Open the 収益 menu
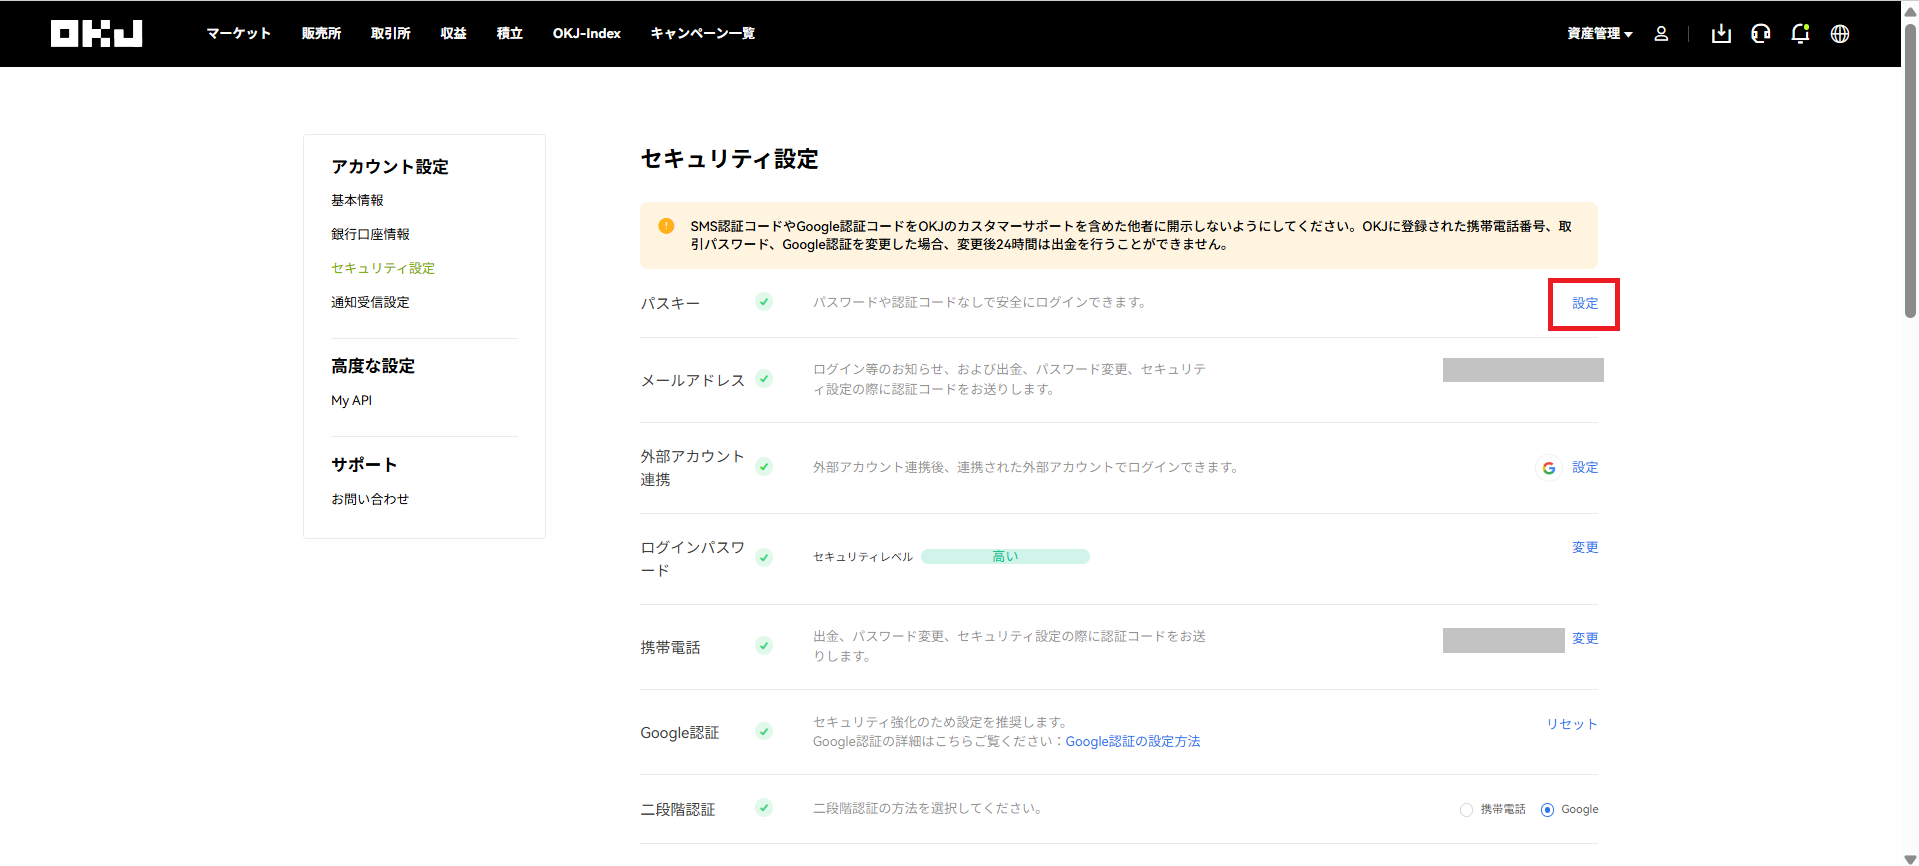 coord(453,34)
